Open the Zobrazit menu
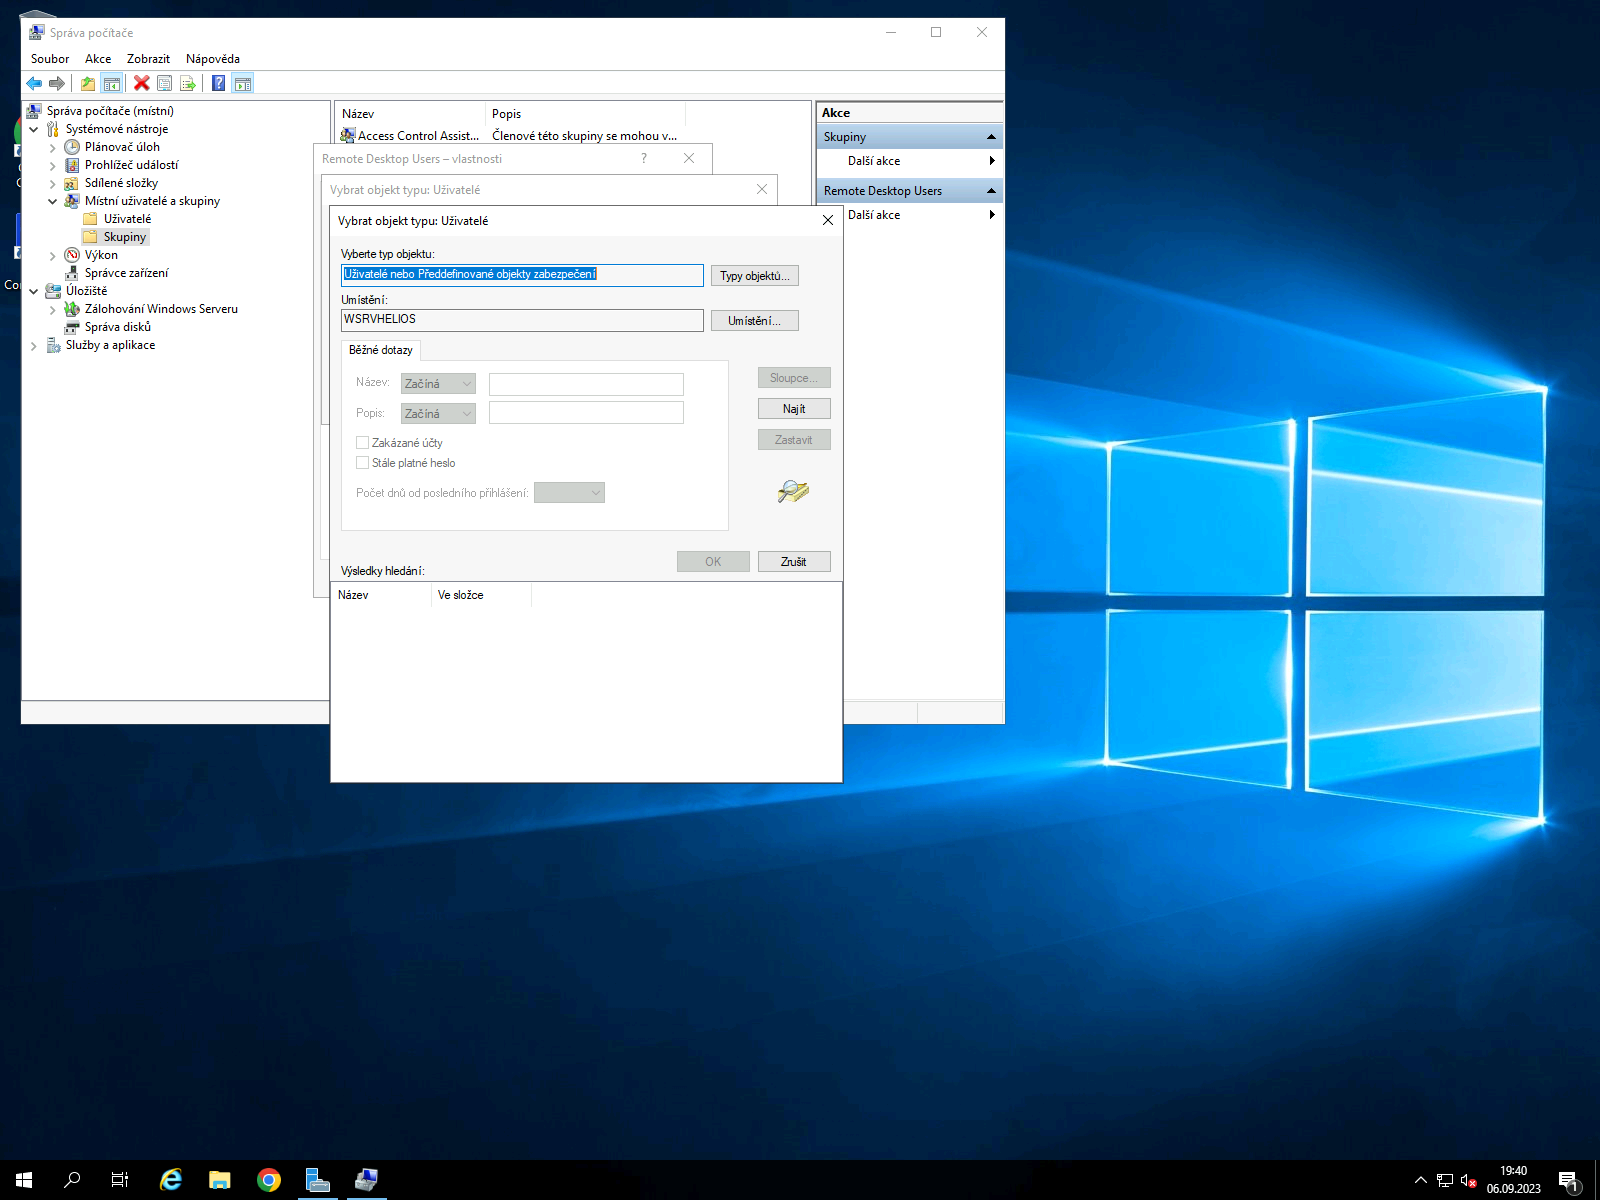Viewport: 1600px width, 1200px height. click(148, 59)
